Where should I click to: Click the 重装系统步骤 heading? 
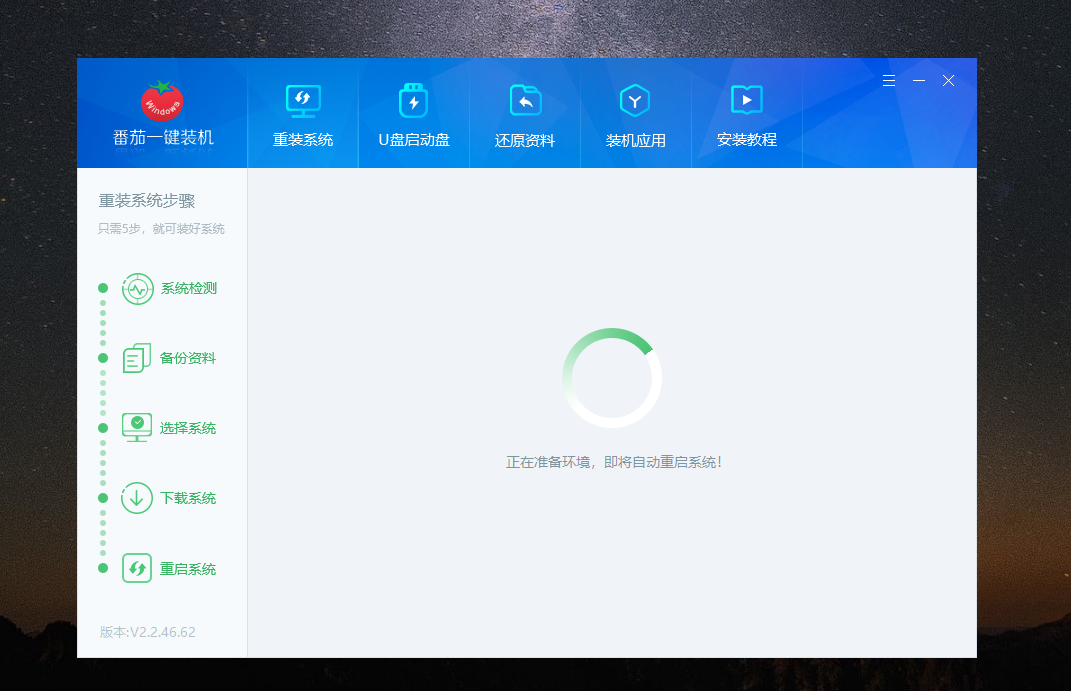click(x=147, y=201)
